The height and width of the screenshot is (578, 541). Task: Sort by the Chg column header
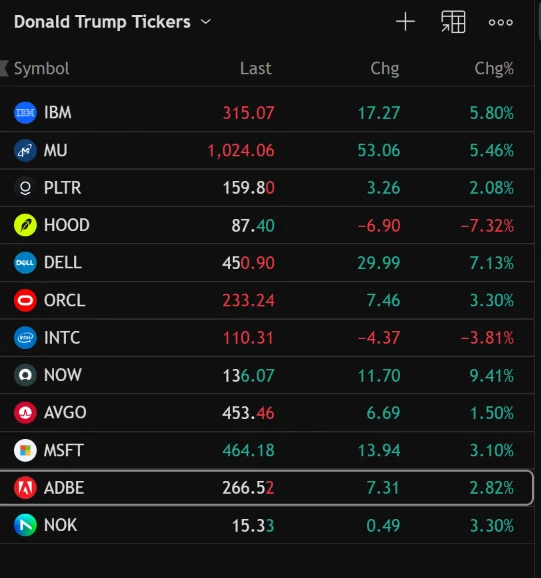385,69
